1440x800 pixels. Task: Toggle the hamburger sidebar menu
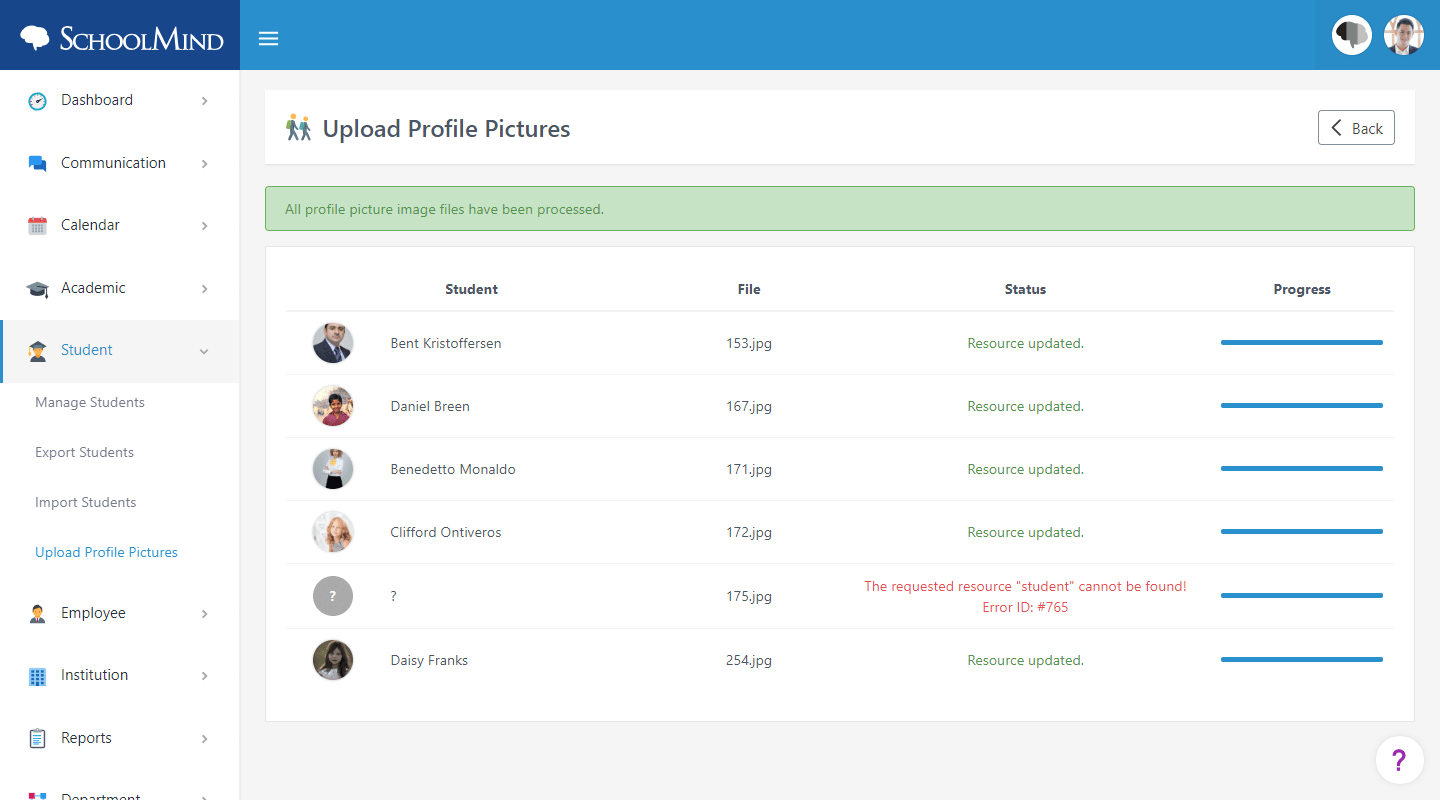(x=268, y=39)
